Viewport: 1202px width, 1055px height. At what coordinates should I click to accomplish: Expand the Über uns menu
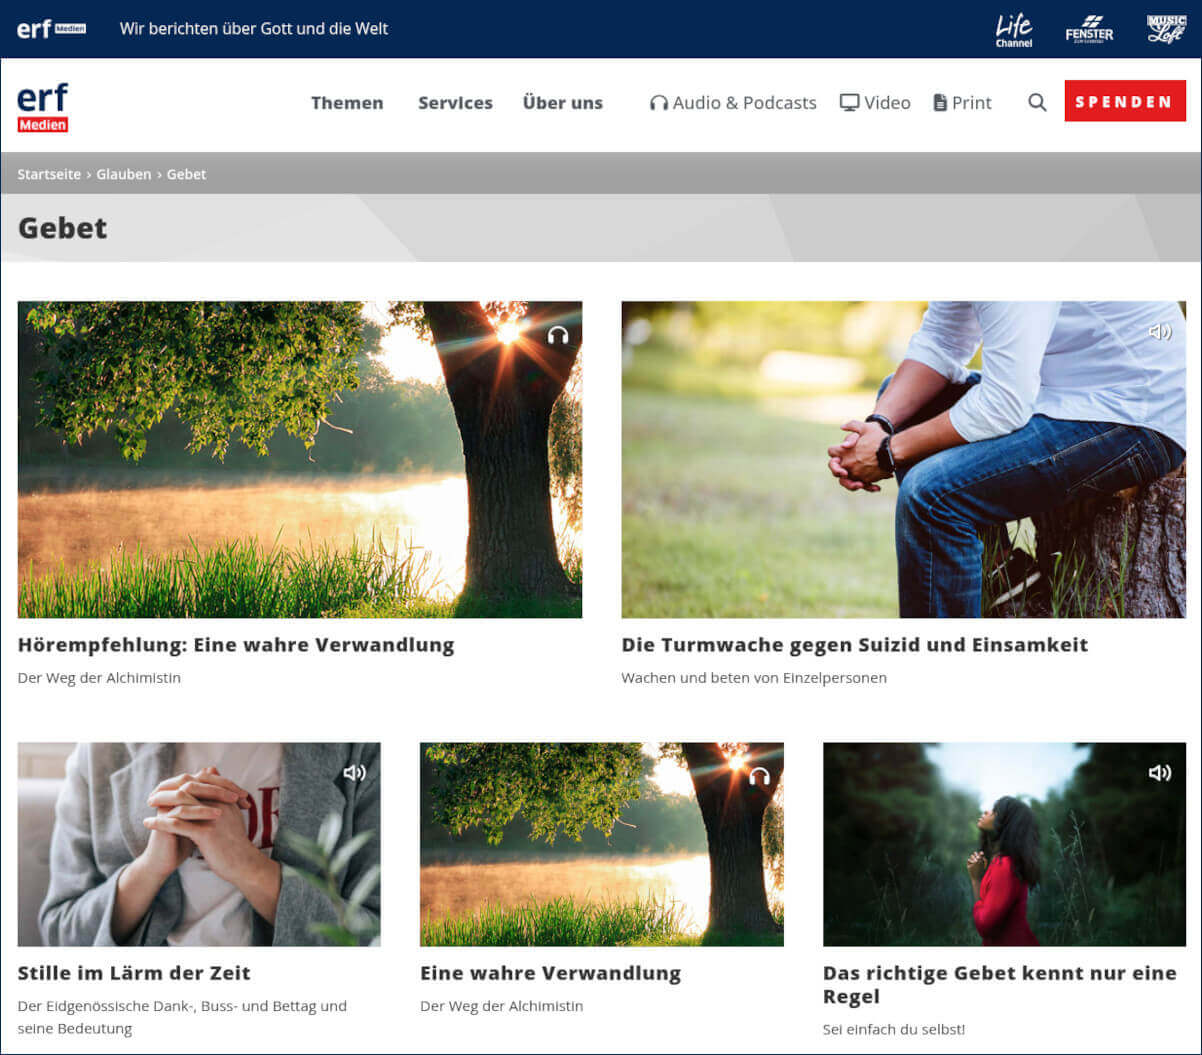pos(562,102)
